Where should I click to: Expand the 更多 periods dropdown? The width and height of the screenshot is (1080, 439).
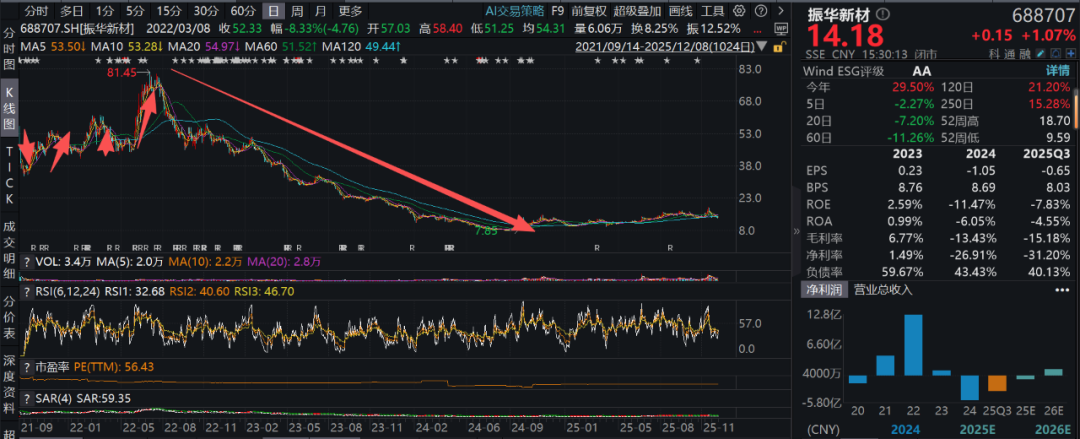pos(349,11)
